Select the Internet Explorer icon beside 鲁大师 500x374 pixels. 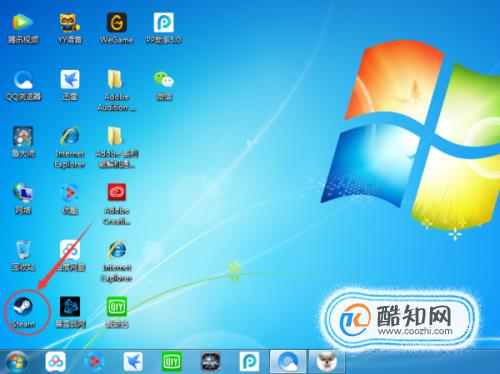point(70,147)
